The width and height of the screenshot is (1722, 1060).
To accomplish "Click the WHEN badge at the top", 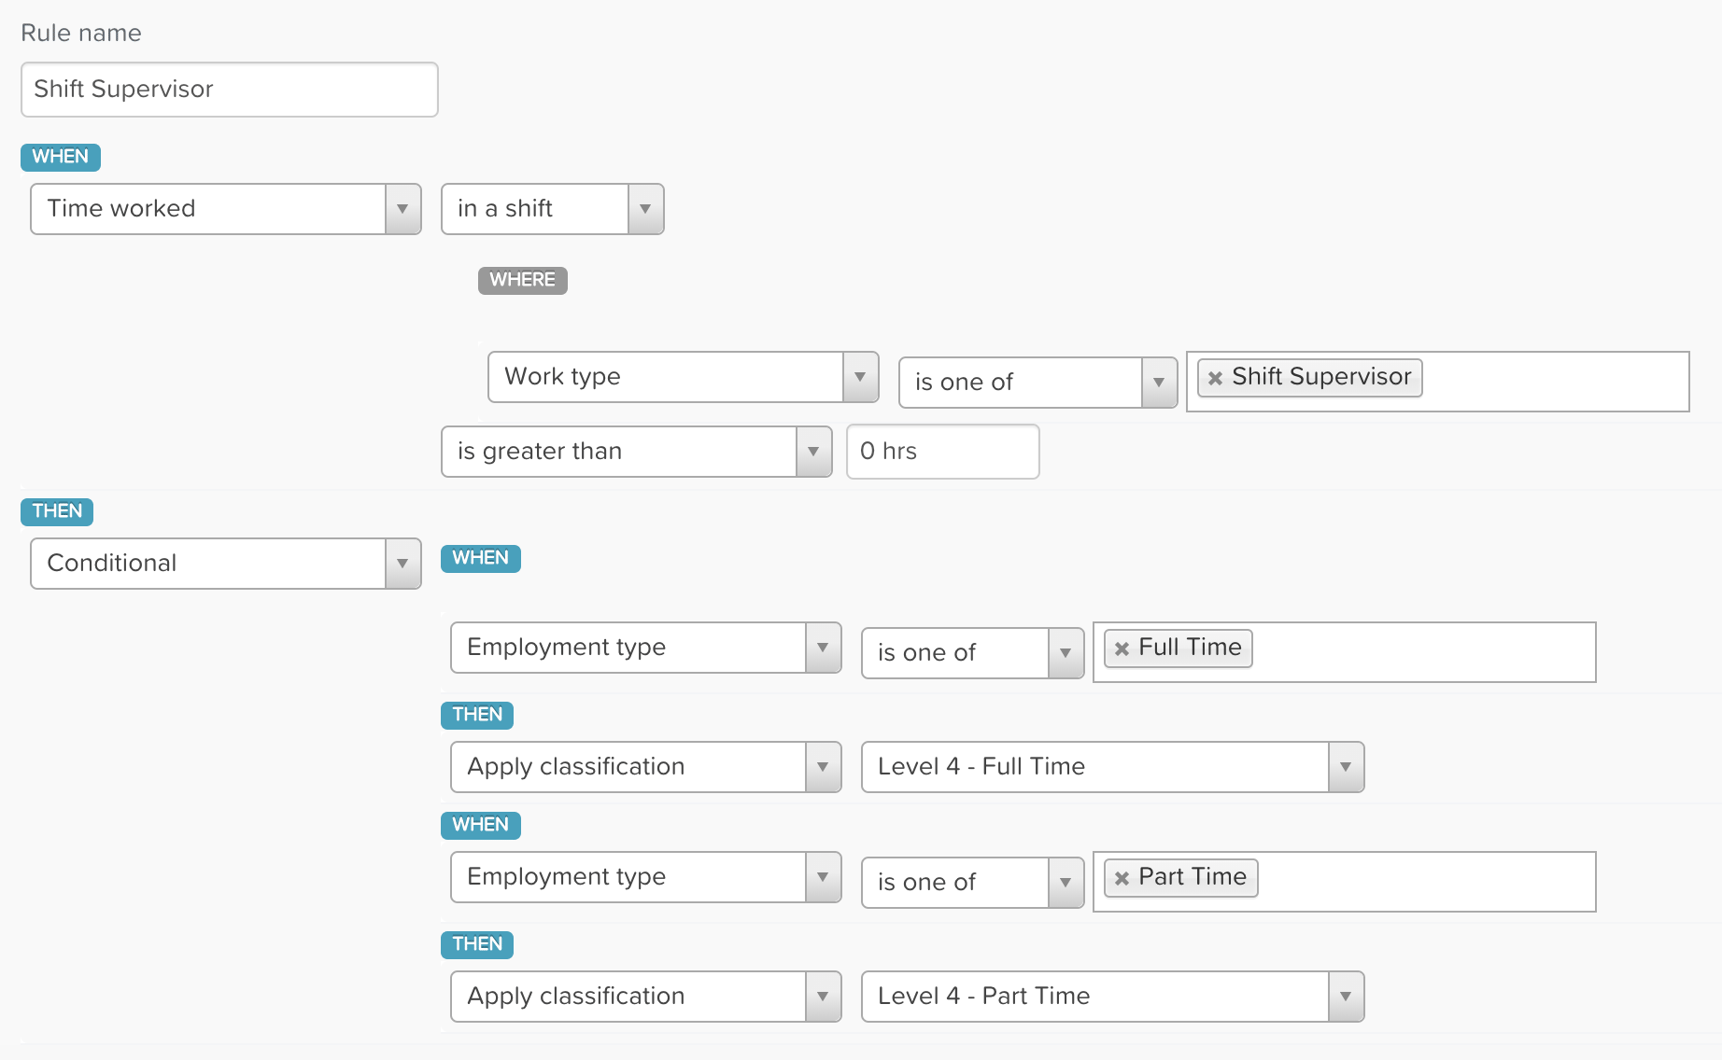I will click(60, 157).
